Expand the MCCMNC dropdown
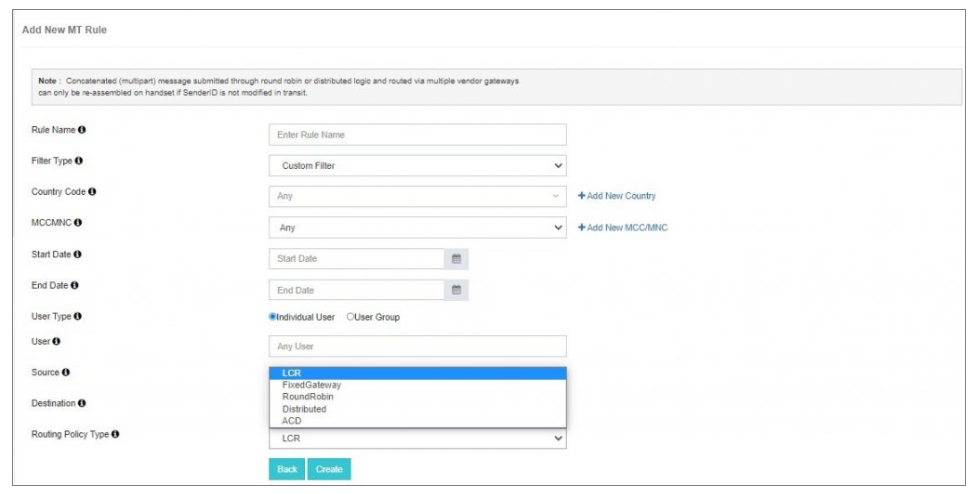 point(417,228)
